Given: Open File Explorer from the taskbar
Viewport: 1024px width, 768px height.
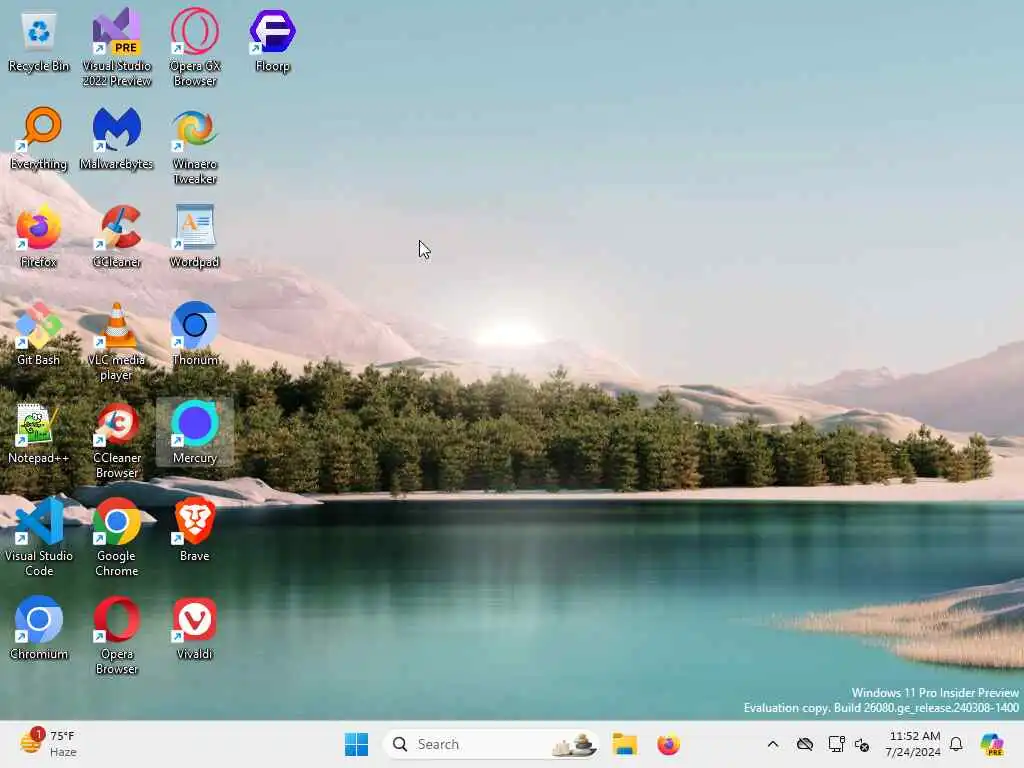Looking at the screenshot, I should (624, 744).
